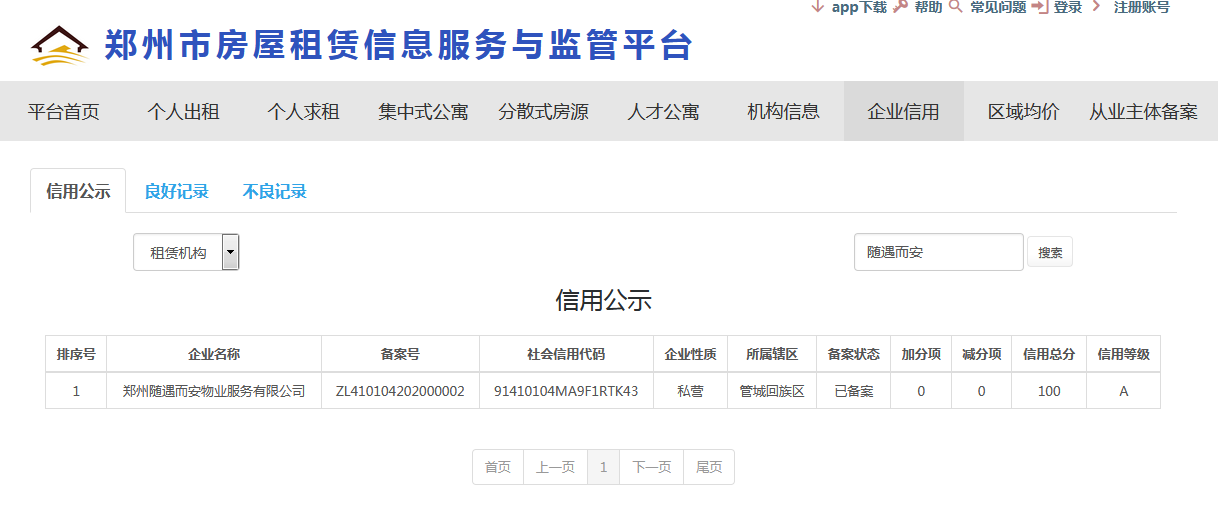
Task: Click the 信用总分 column header
Action: (1049, 354)
